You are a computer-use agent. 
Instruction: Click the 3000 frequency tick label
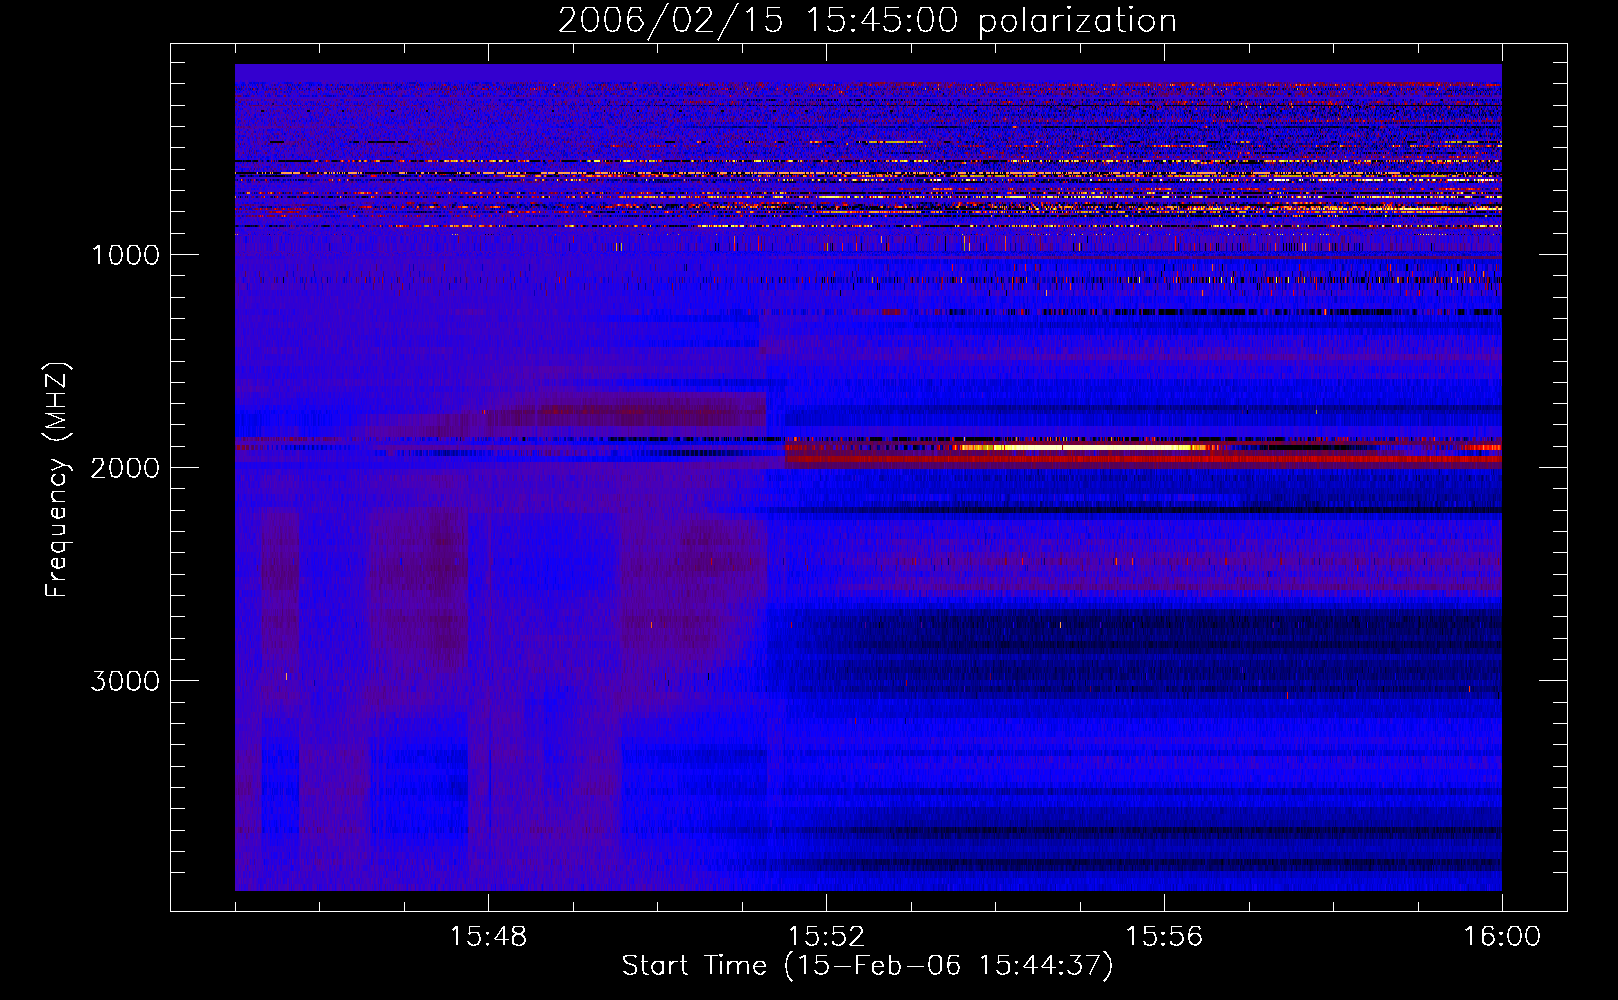125,681
